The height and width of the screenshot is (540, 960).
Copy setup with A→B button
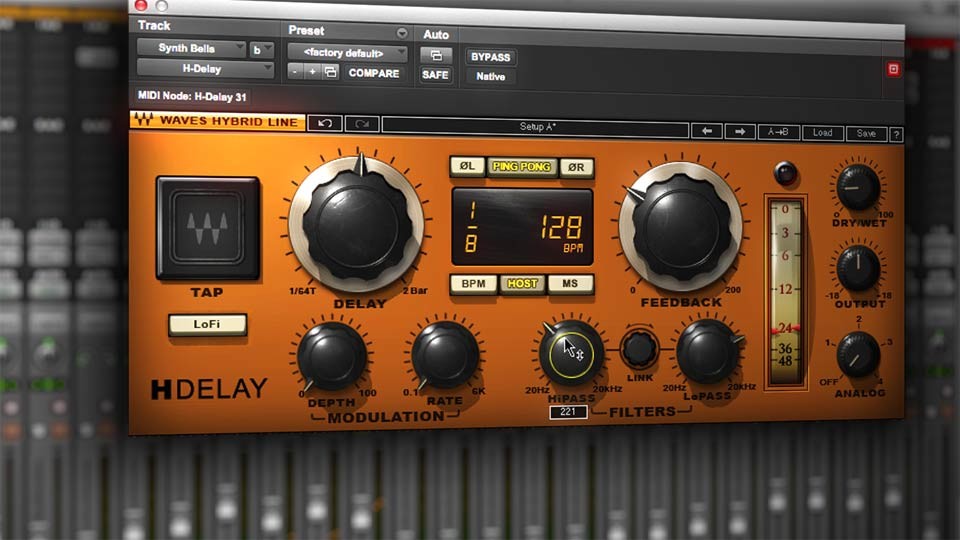pos(778,132)
